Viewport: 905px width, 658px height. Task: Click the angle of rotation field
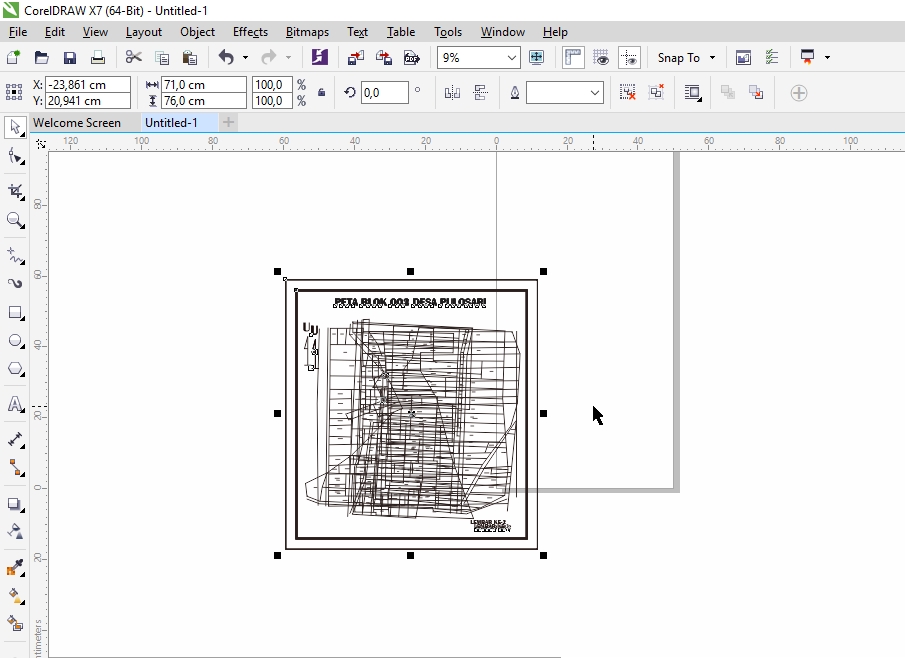(x=384, y=92)
